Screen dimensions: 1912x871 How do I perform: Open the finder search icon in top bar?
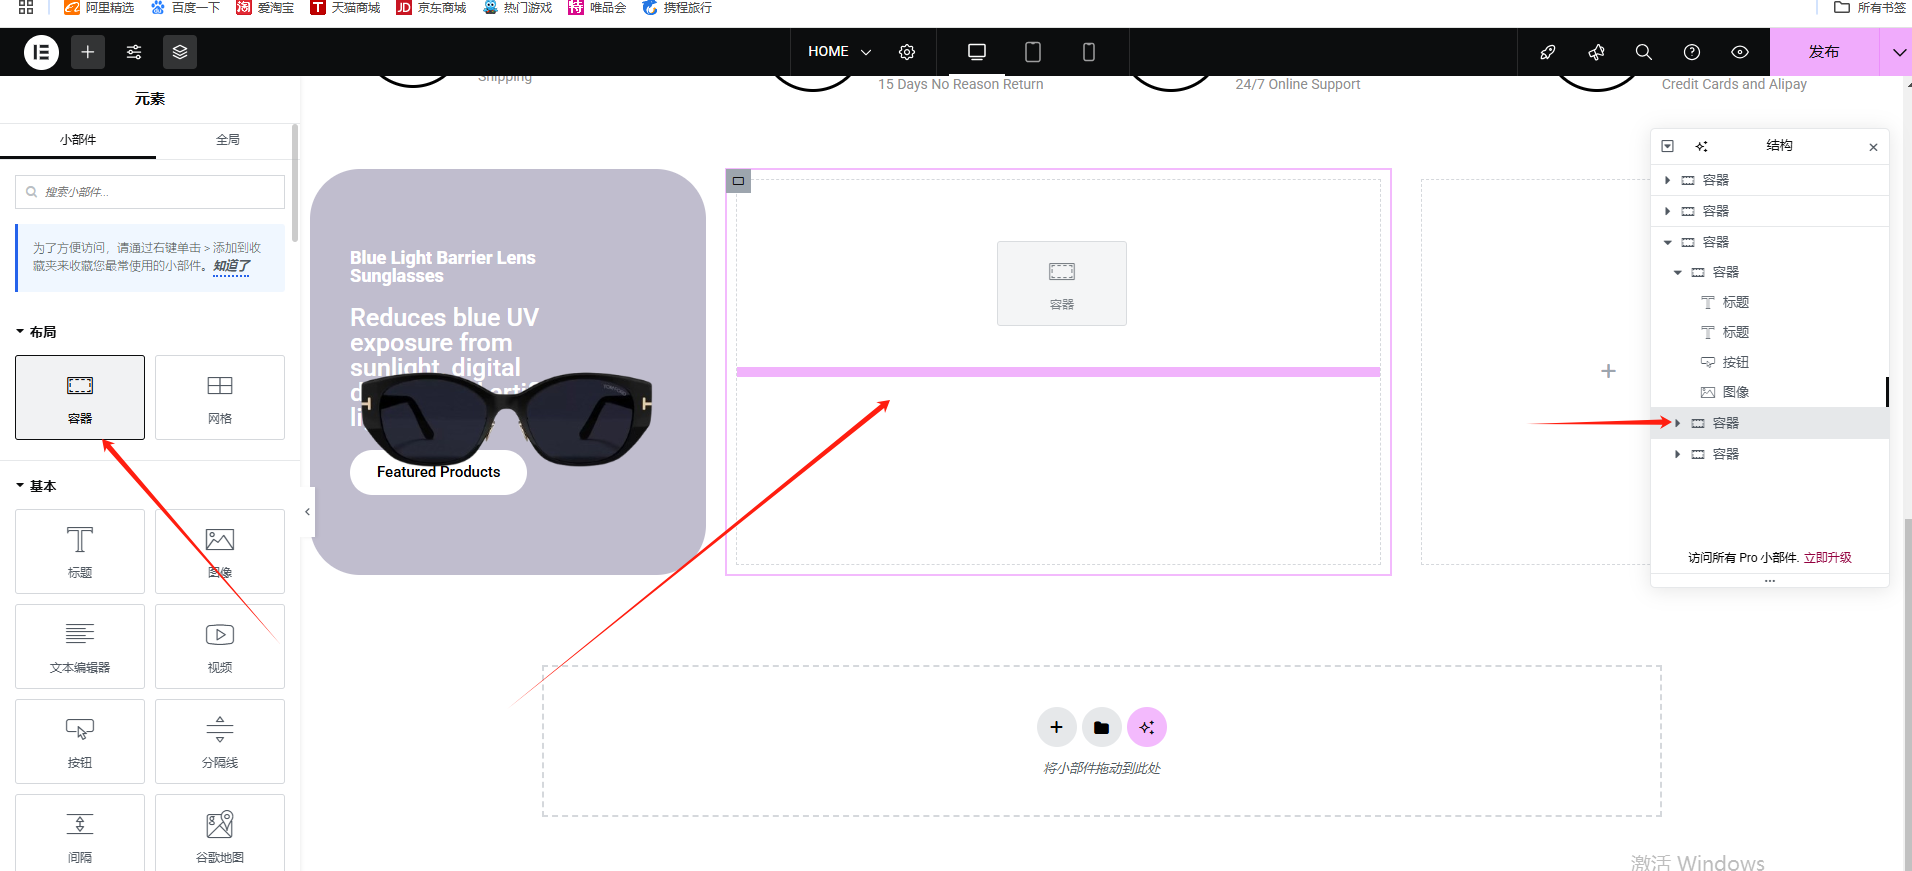[x=1643, y=52]
